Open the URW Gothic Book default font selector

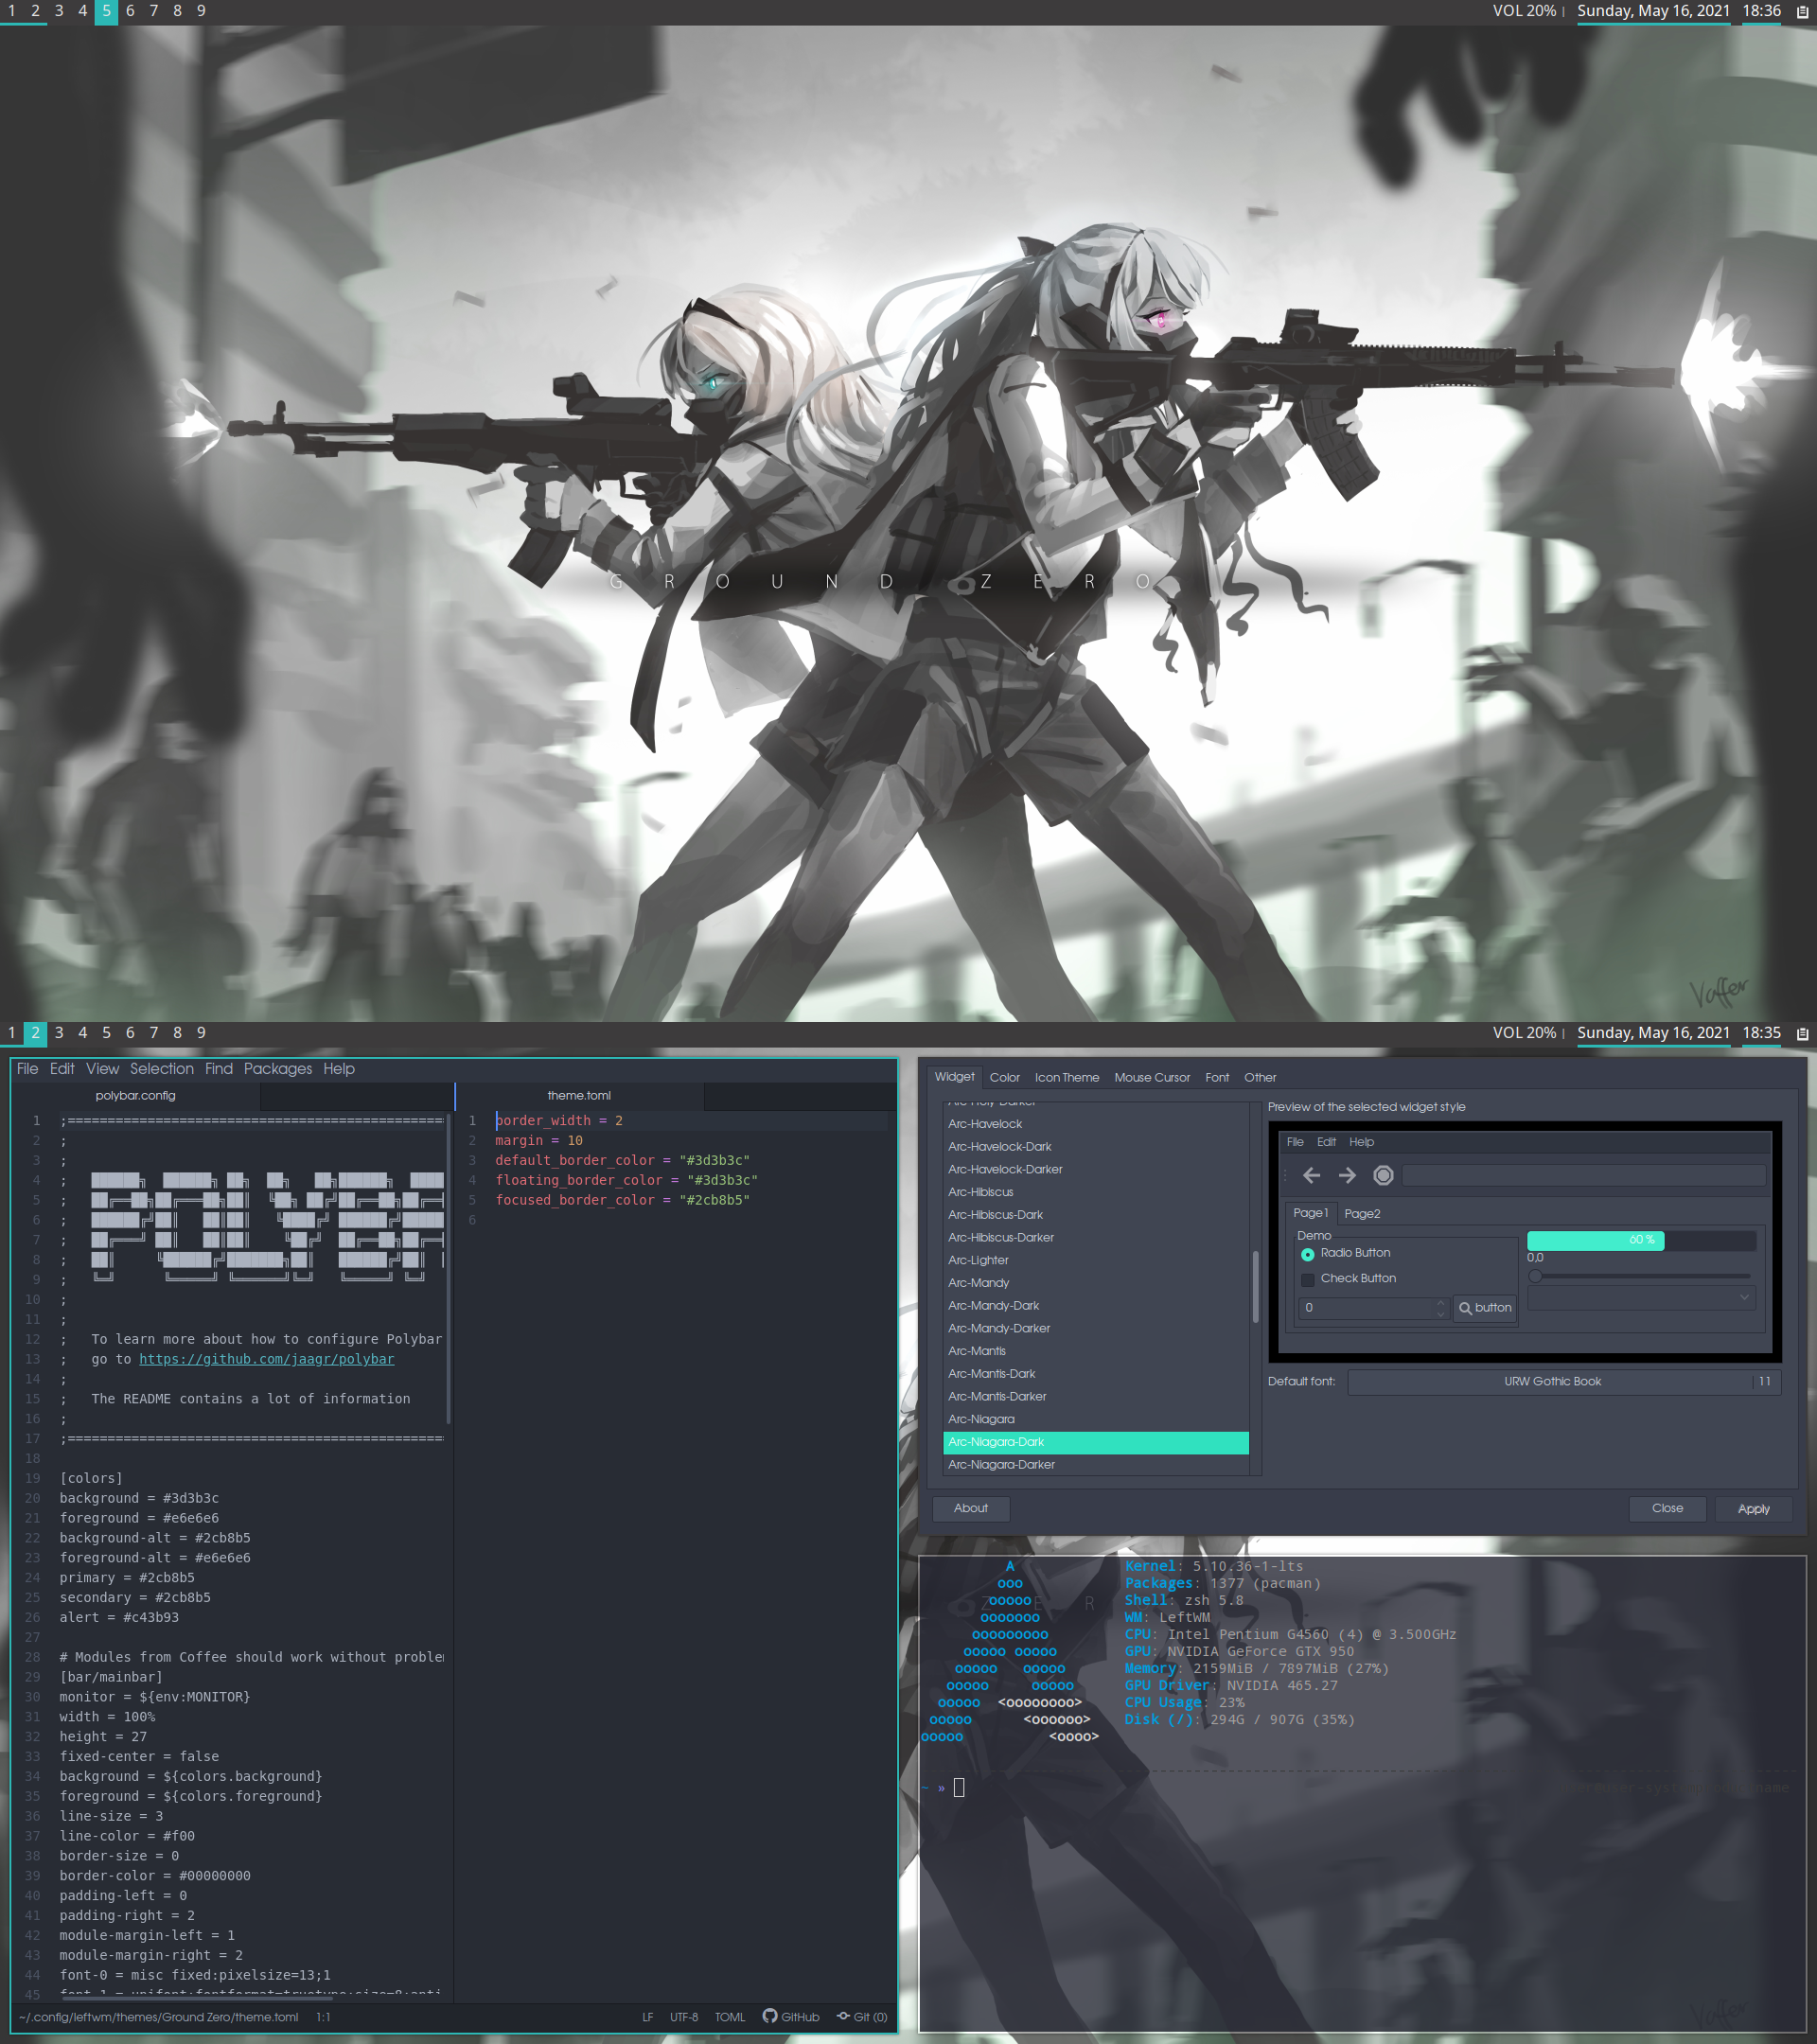pos(1551,1382)
